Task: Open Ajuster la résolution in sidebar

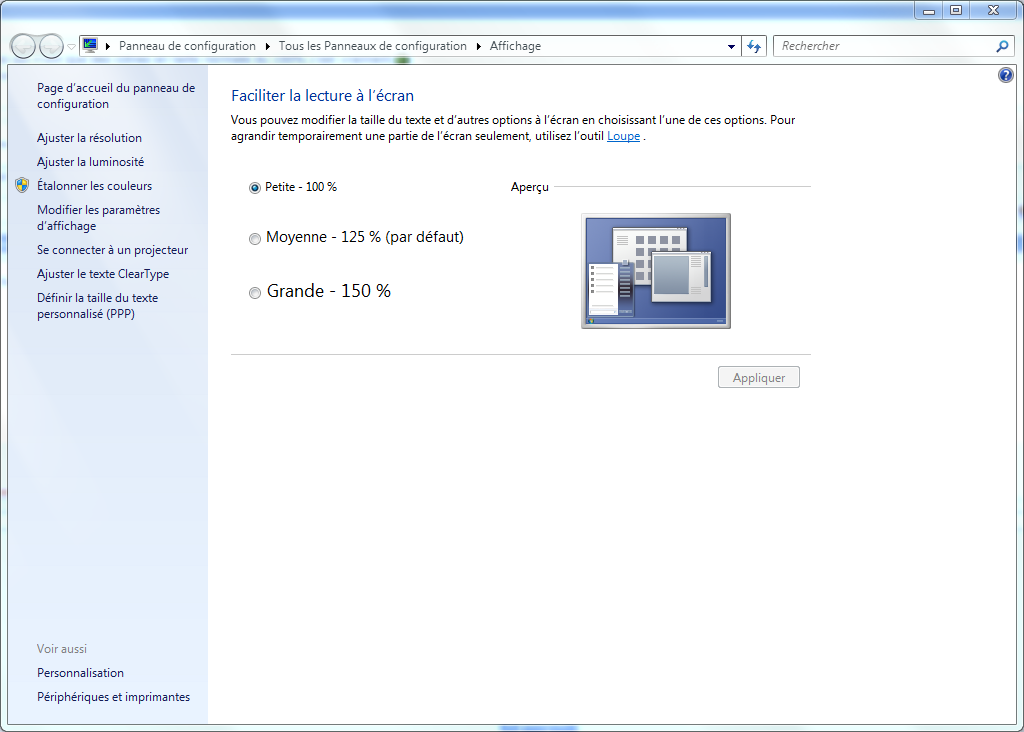Action: pos(89,138)
